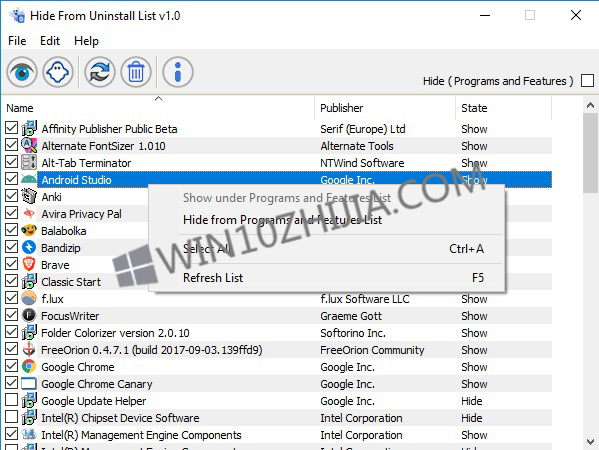Click the Google Chrome icon
Image resolution: width=599 pixels, height=450 pixels.
click(x=29, y=366)
